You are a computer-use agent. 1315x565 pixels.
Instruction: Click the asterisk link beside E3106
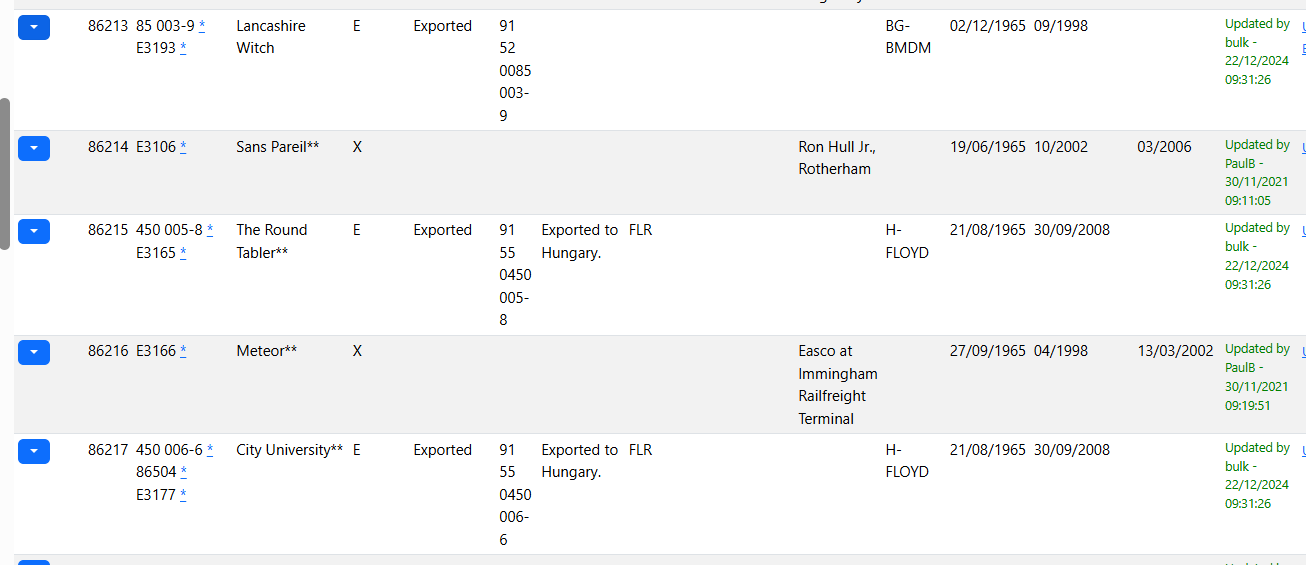(183, 147)
